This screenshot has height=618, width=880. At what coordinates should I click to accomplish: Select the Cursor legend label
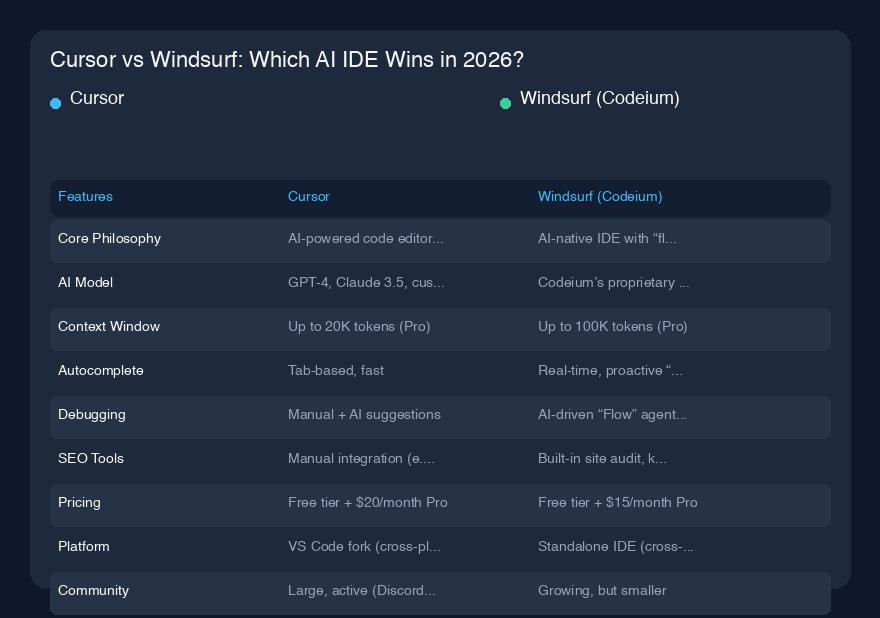click(97, 98)
